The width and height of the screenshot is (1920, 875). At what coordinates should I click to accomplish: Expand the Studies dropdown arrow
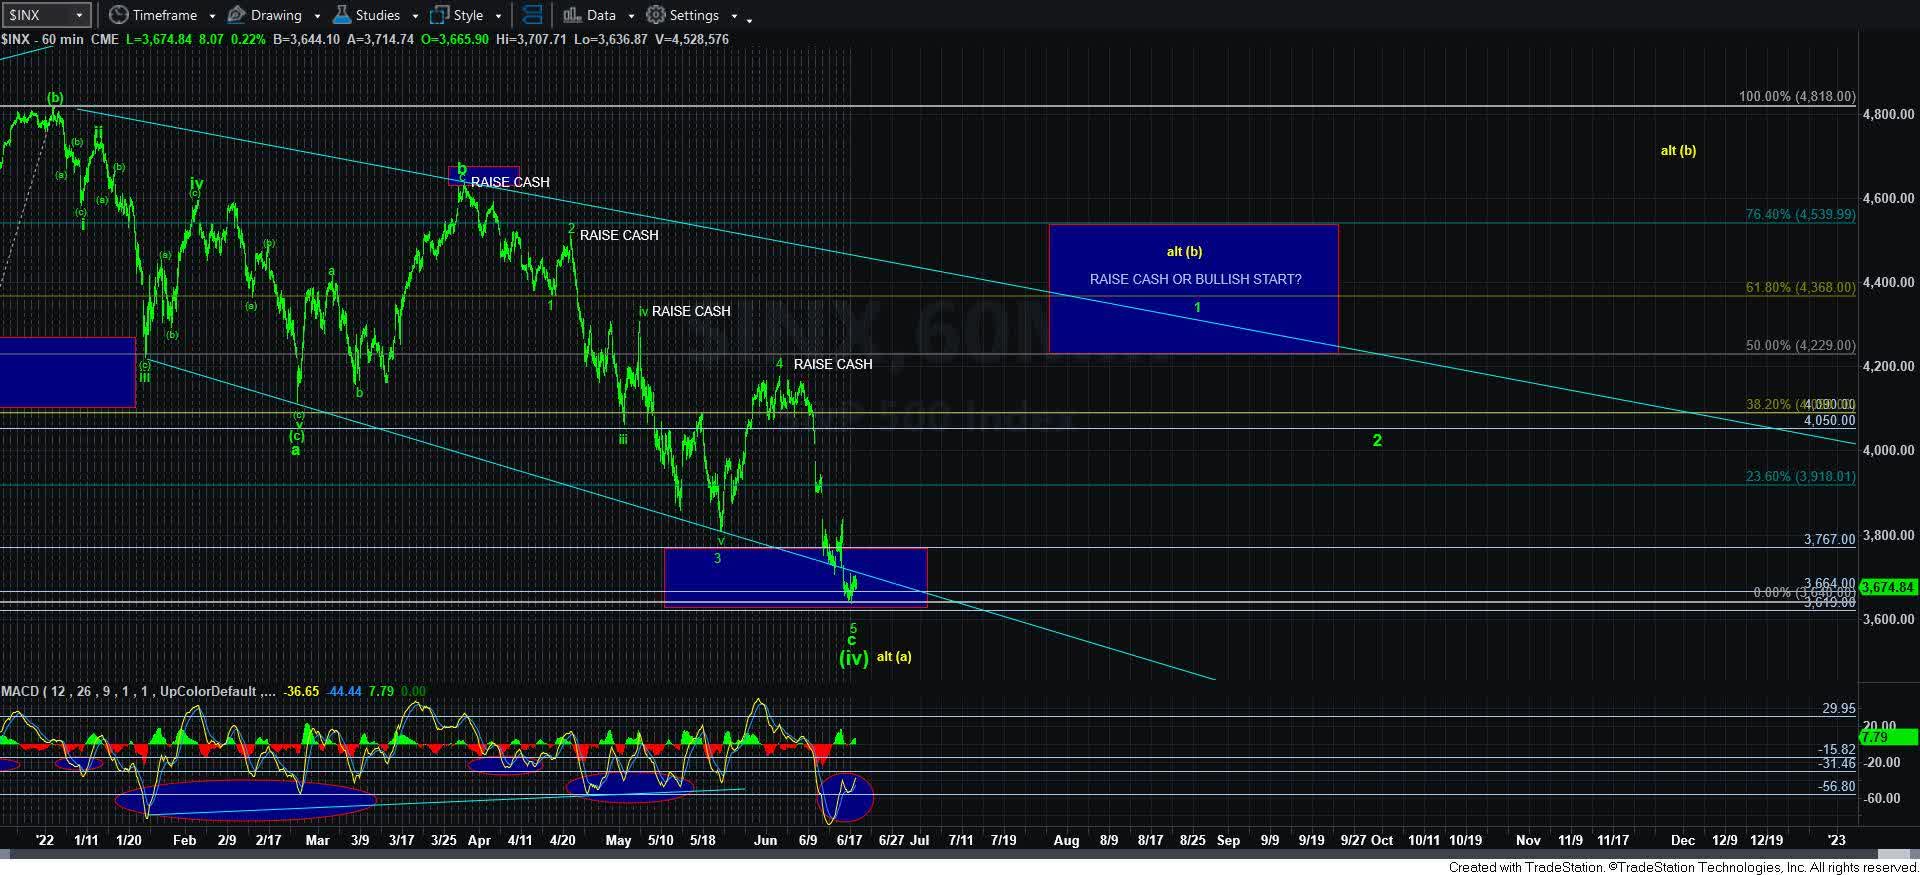point(415,16)
